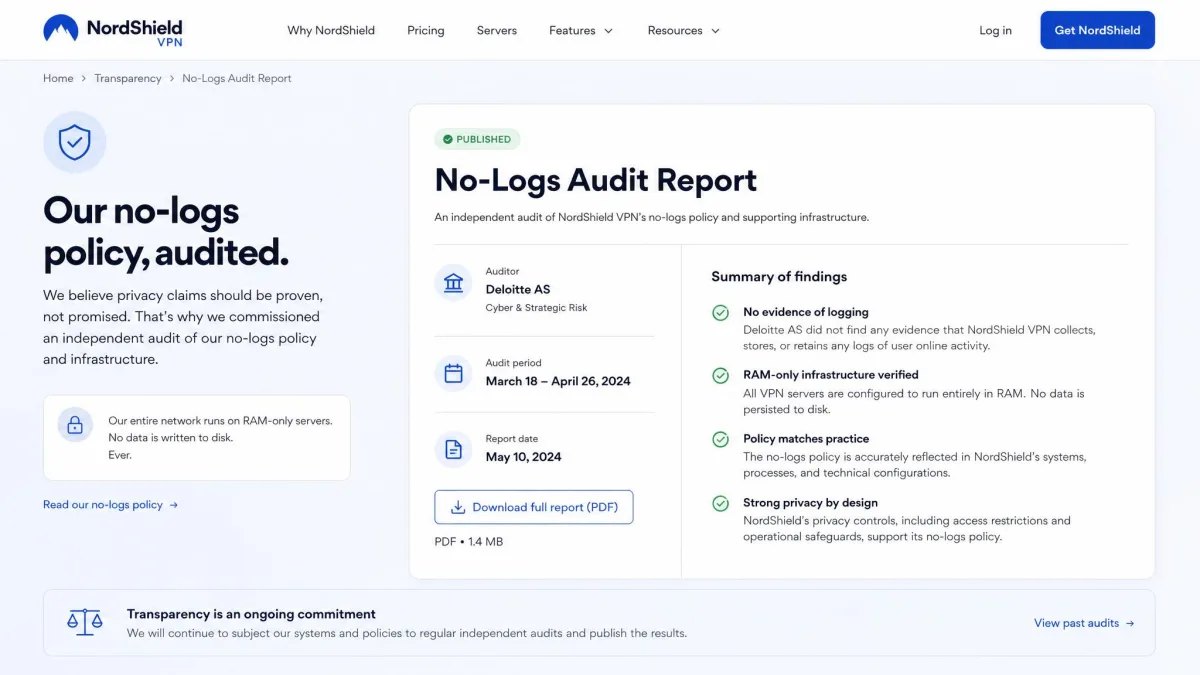
Task: Click the arrow after Read our no-logs policy
Action: point(173,505)
